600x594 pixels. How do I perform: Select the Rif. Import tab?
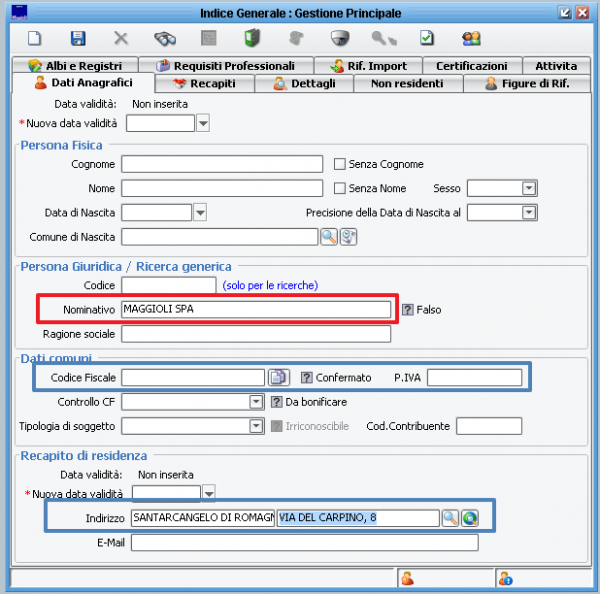(368, 65)
